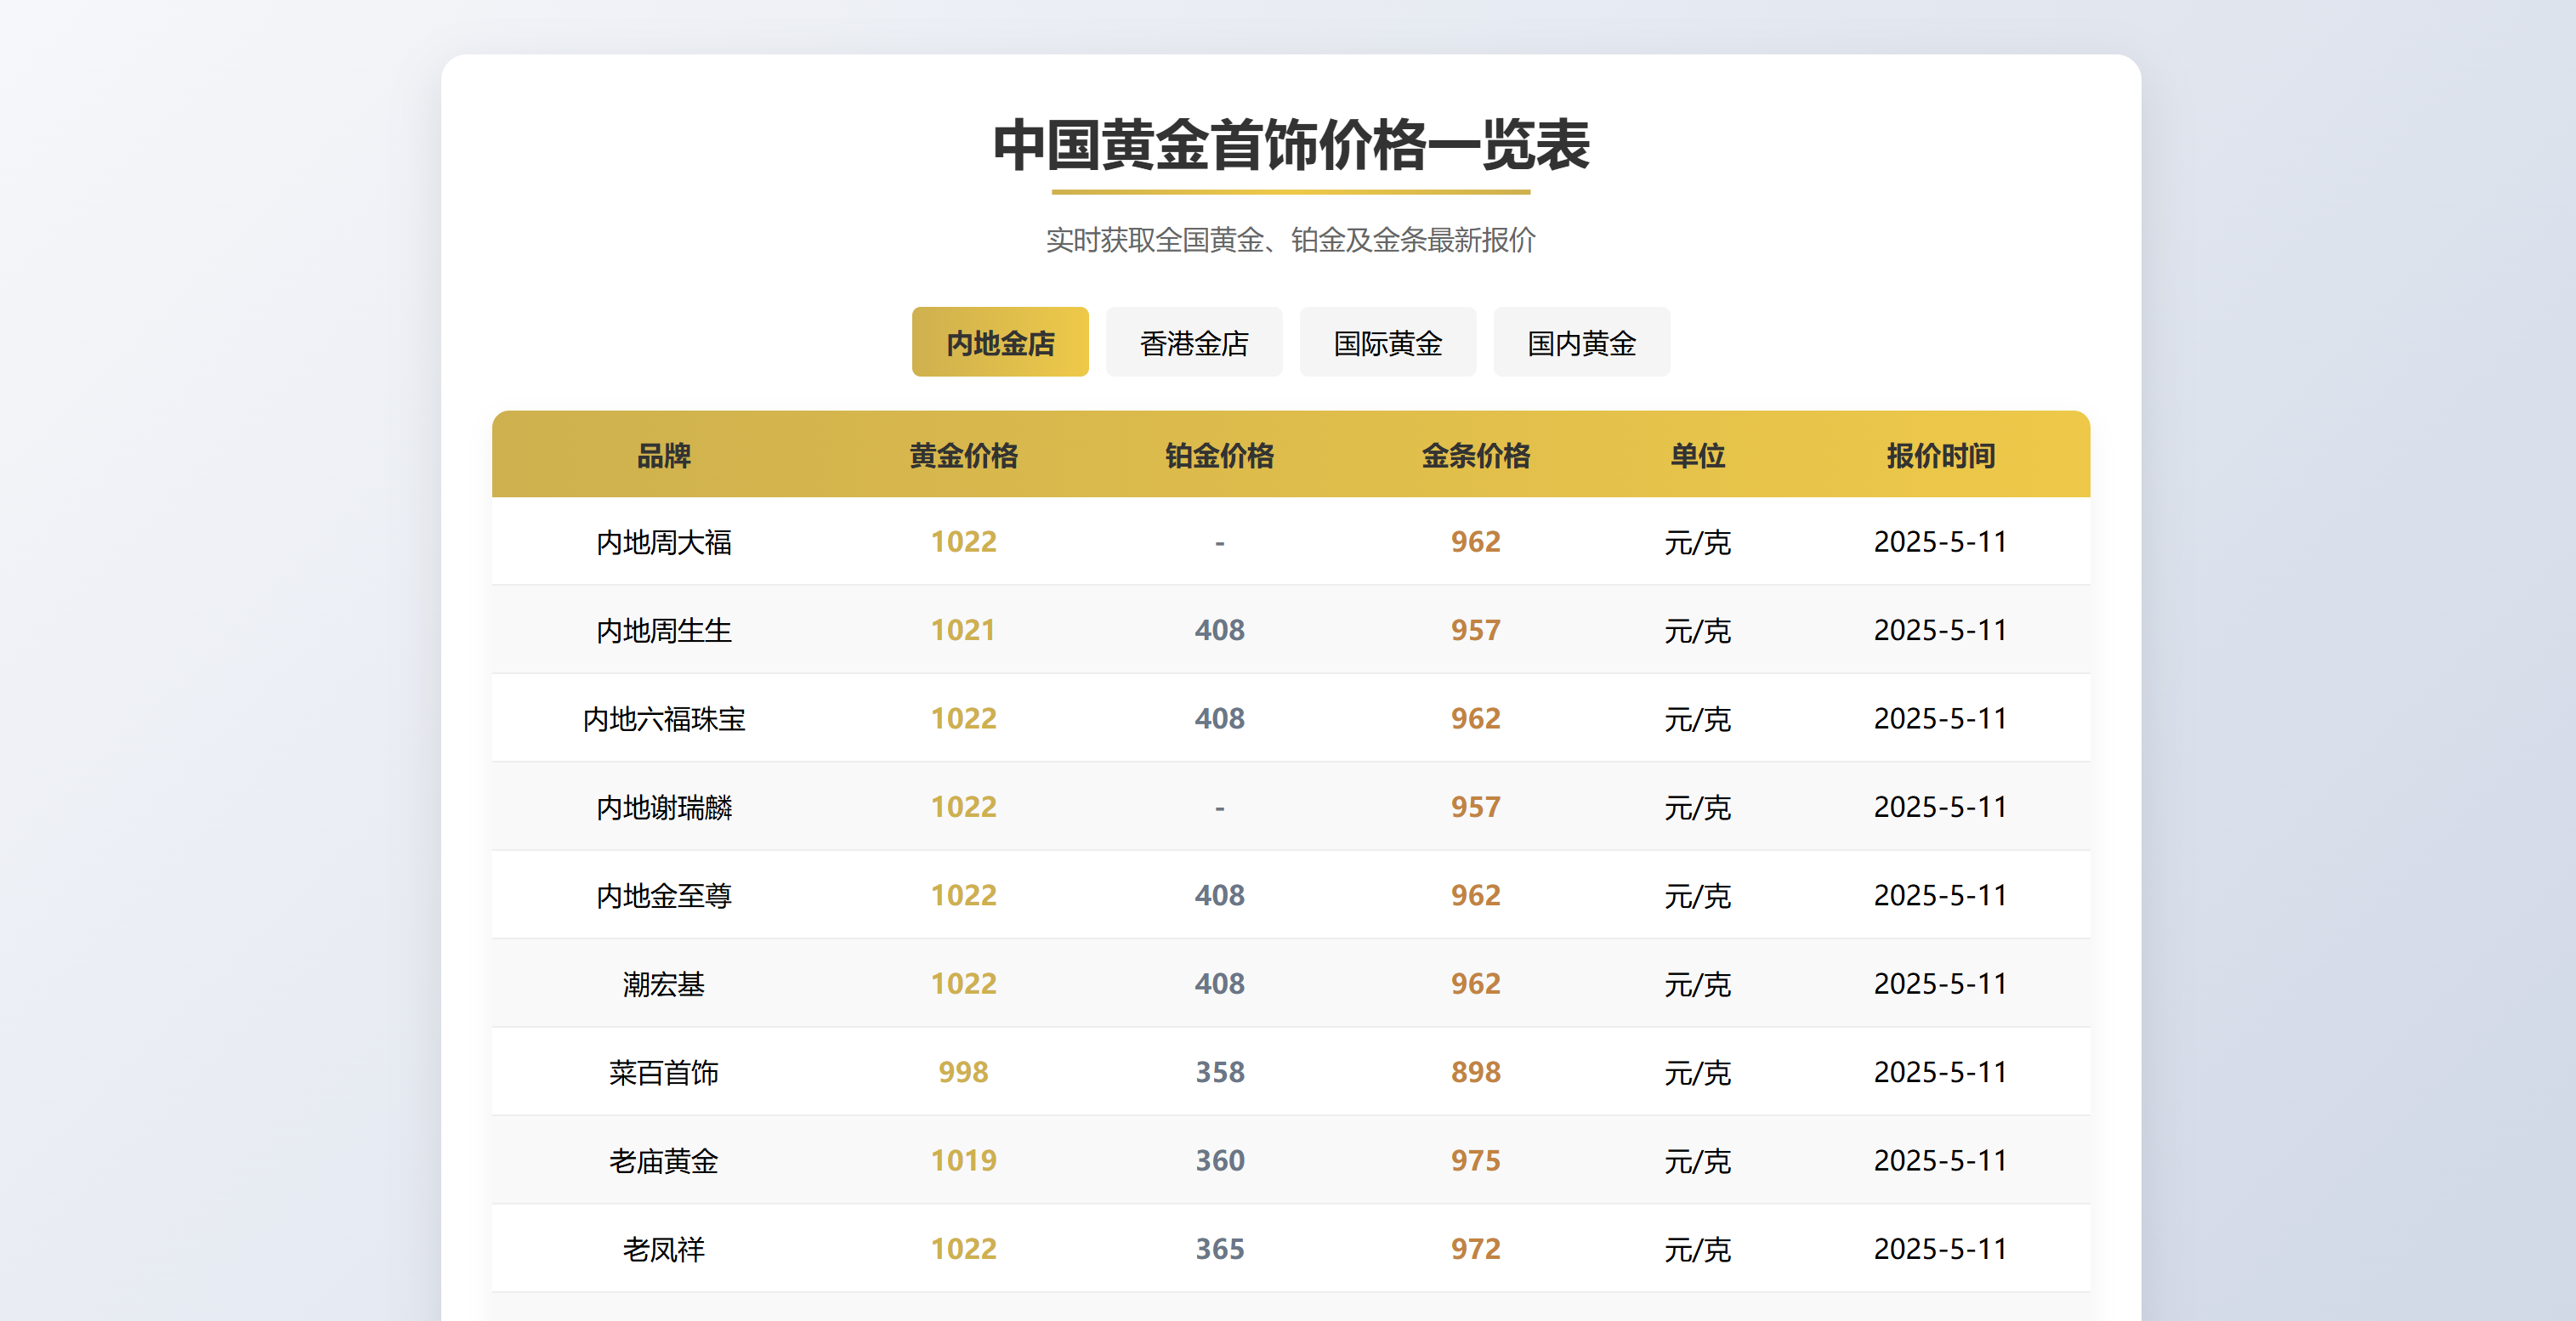
Task: Select brand name 潮宏基
Action: click(664, 984)
